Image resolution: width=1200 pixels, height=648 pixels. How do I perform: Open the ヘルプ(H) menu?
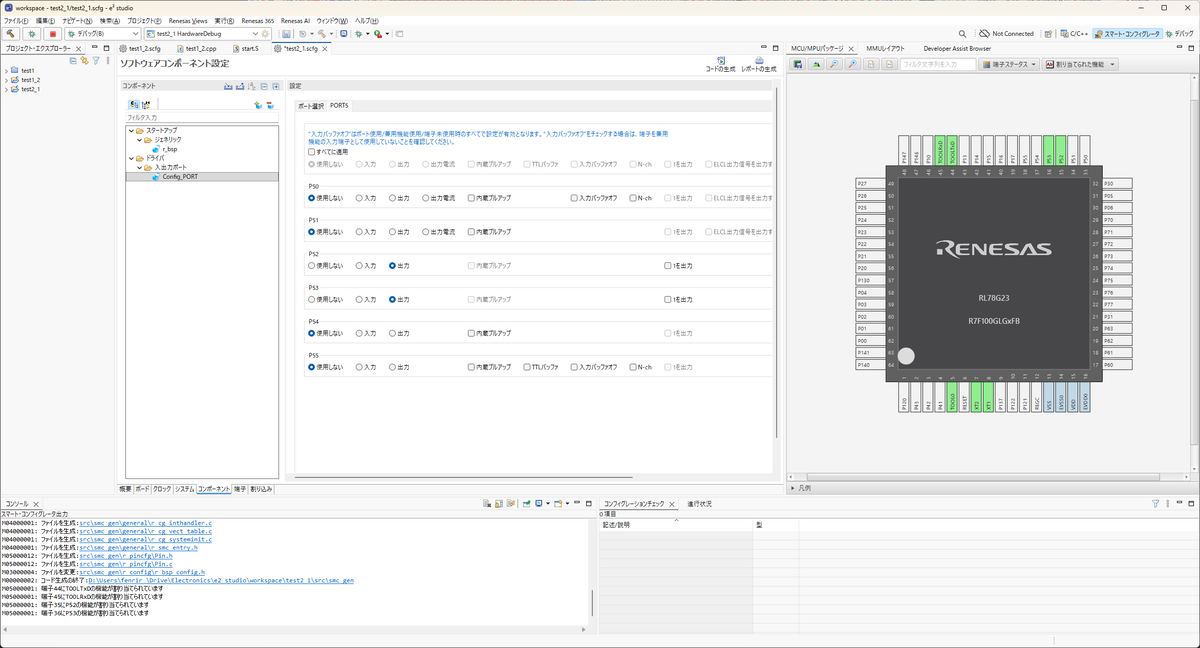(x=368, y=20)
